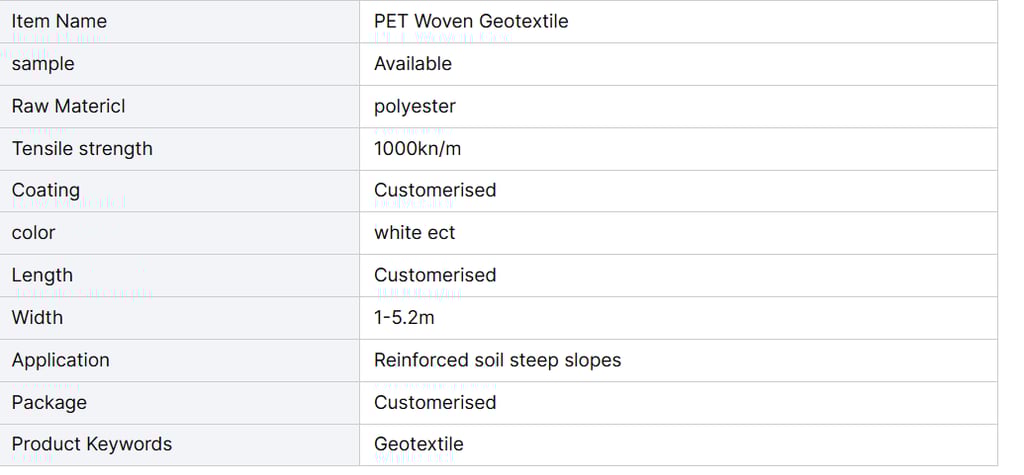Click the 'PET Woven Geotextile' value
Image resolution: width=1024 pixels, height=475 pixels.
tap(471, 22)
